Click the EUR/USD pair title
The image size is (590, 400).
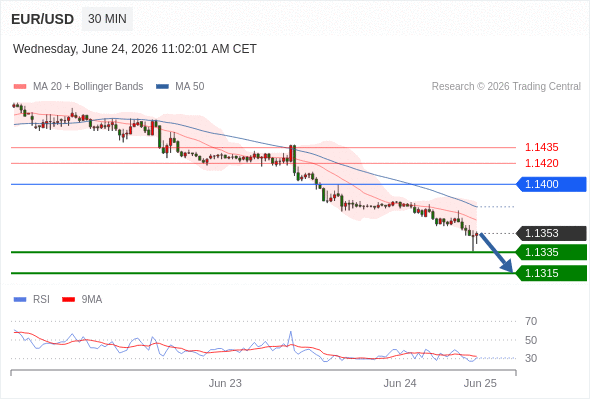(x=43, y=19)
